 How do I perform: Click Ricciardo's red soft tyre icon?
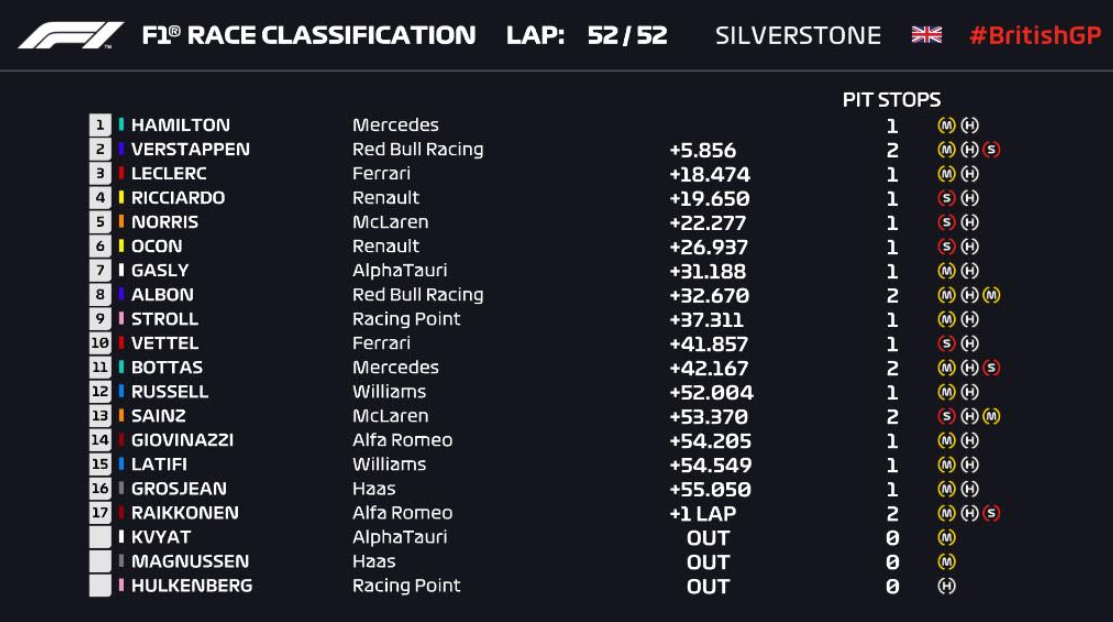tap(946, 198)
